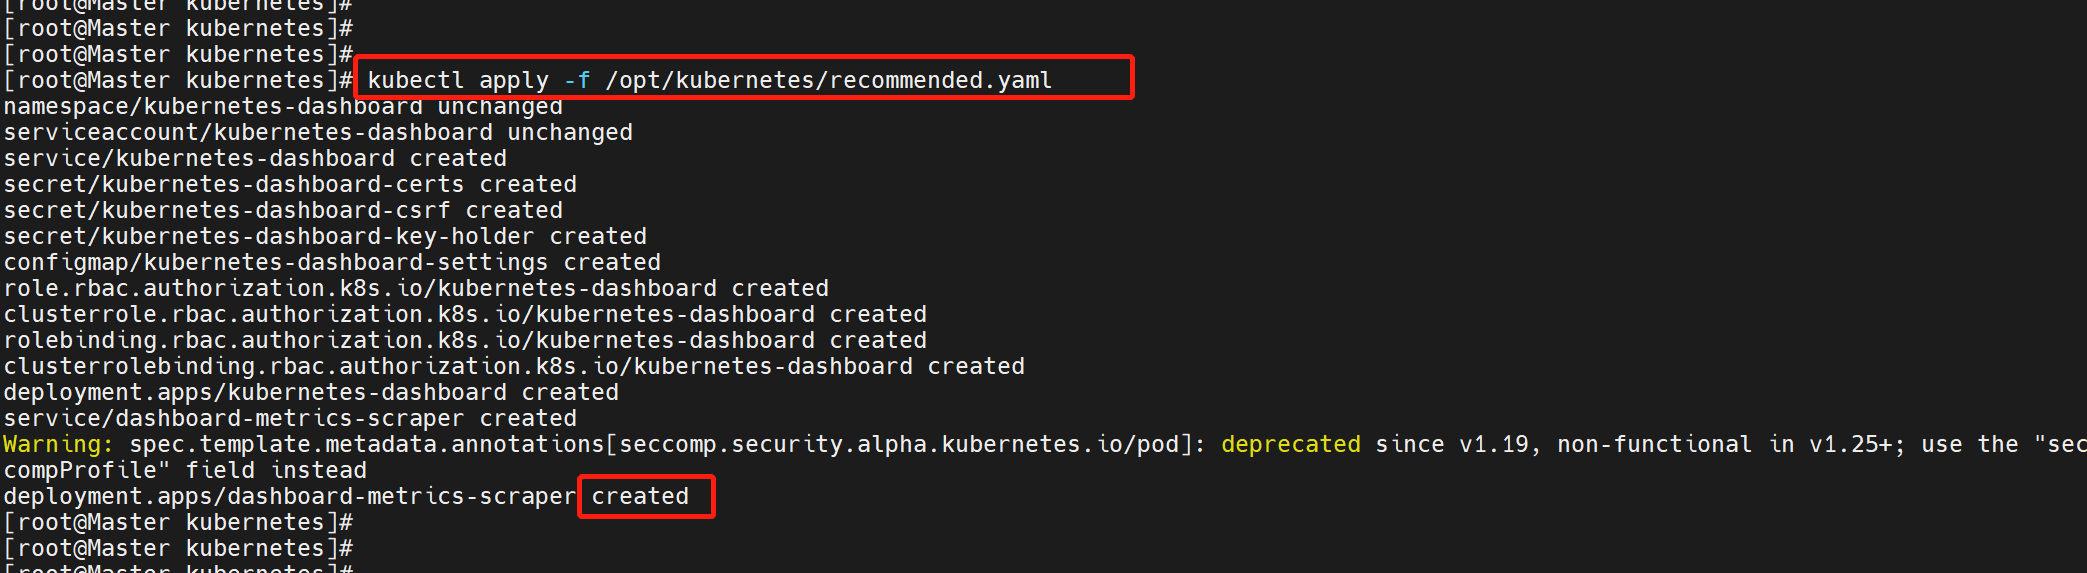Viewport: 2087px width, 573px height.
Task: Click the yellow 'Warning:' text
Action: point(59,445)
